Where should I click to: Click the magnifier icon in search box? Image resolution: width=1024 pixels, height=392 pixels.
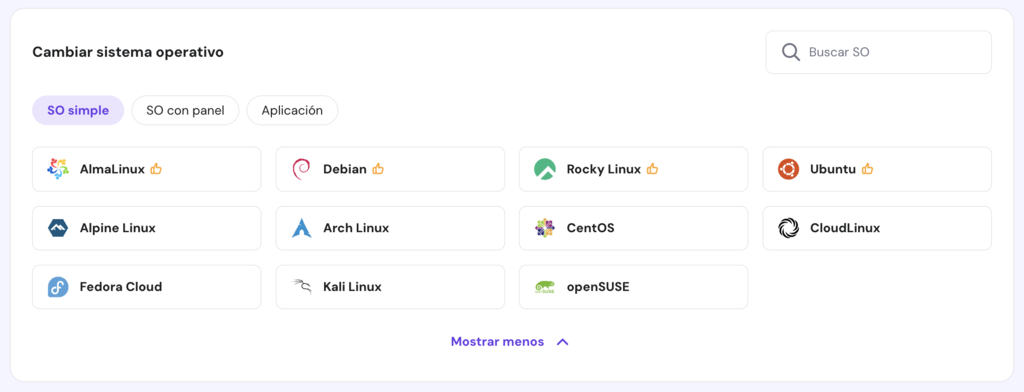[791, 52]
